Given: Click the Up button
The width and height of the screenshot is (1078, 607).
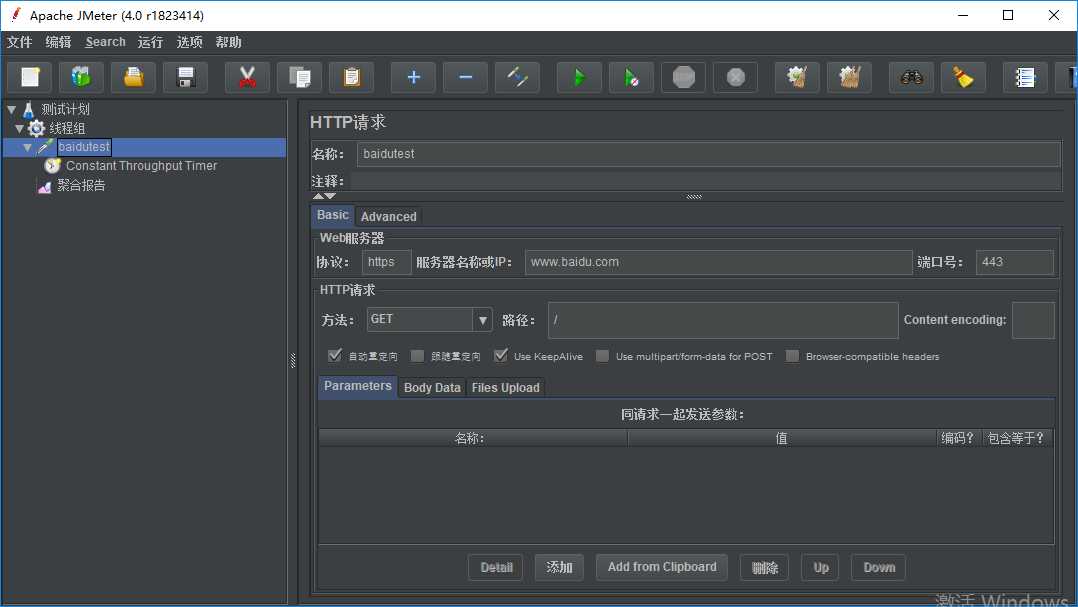Looking at the screenshot, I should (x=821, y=567).
